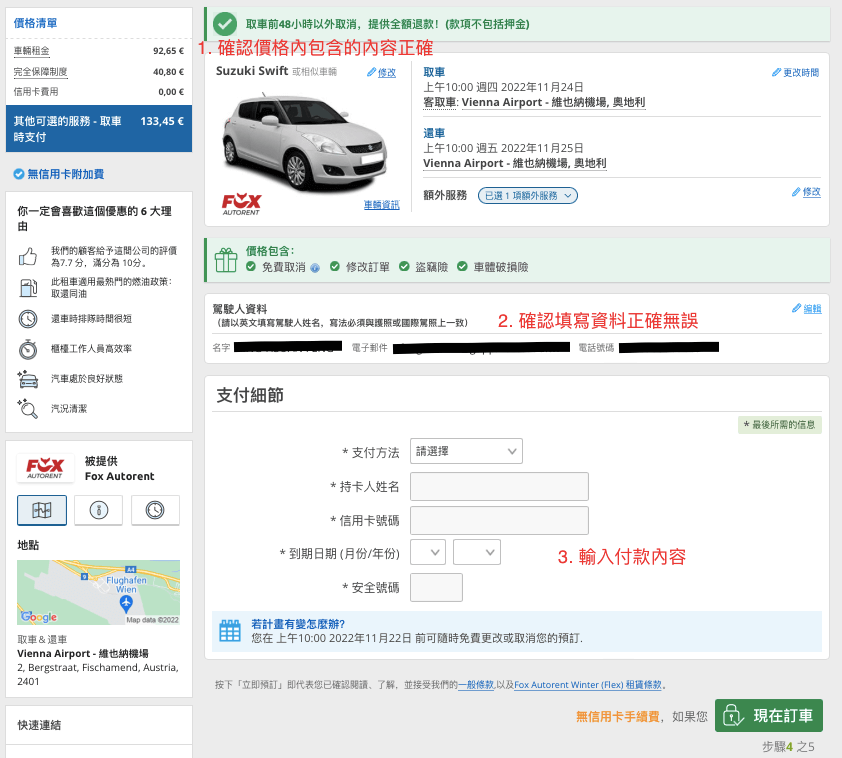Open the expiry year dropdown

[477, 552]
